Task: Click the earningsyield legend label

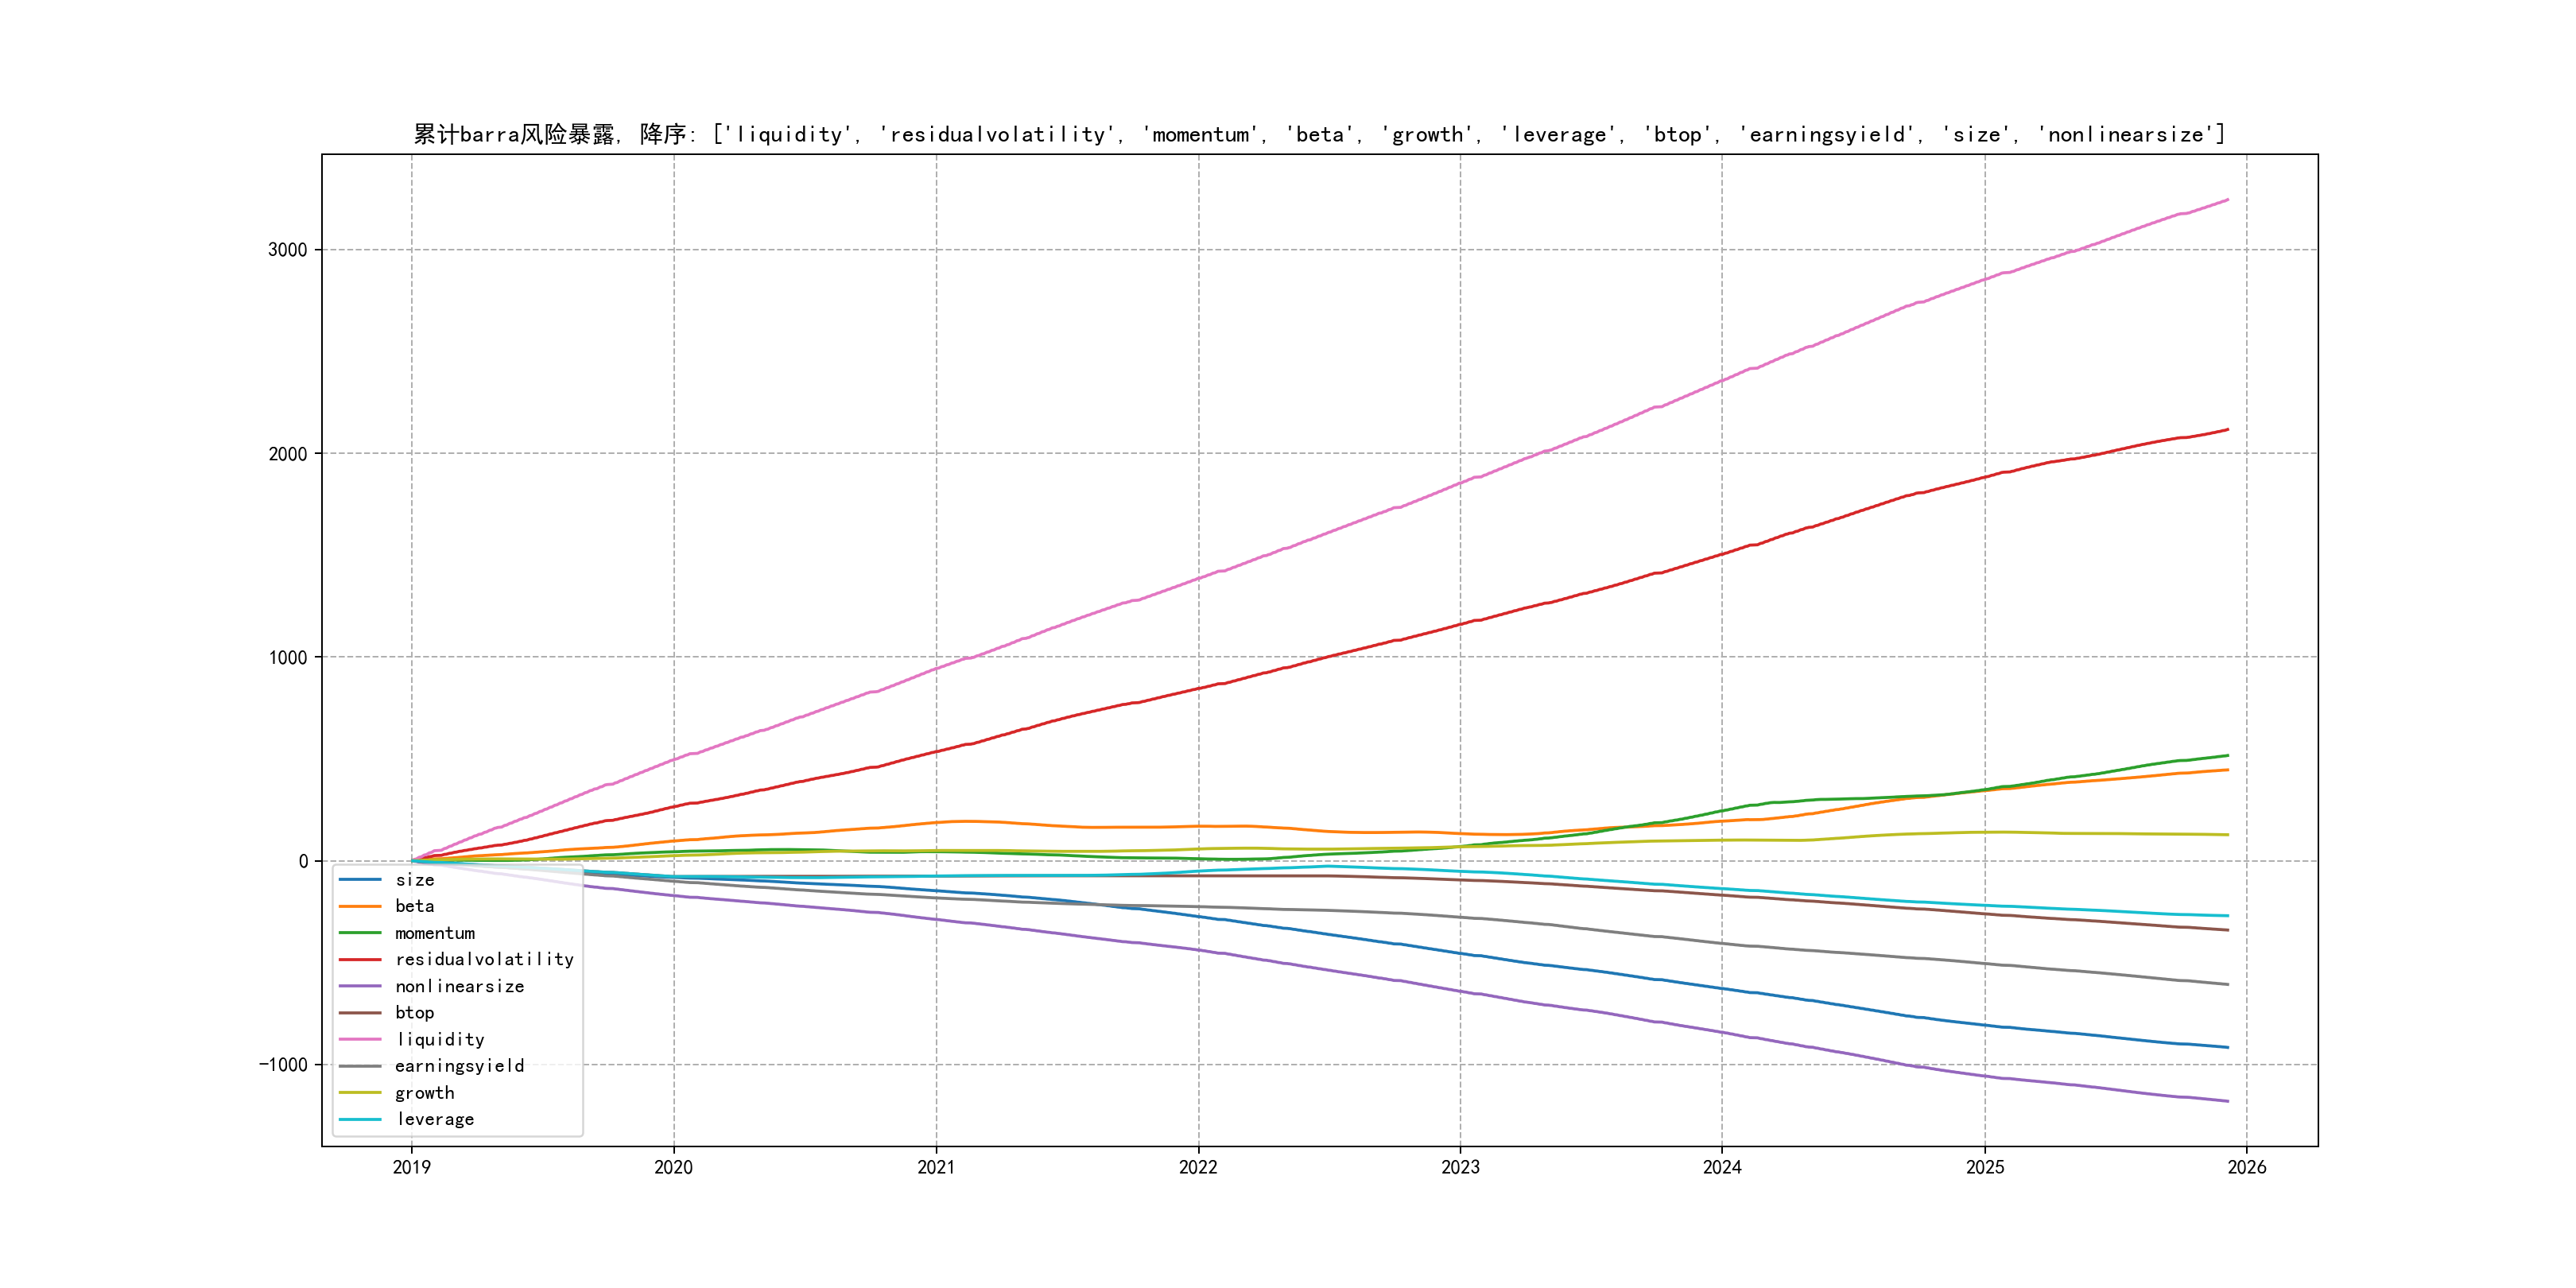Action: [x=459, y=1066]
